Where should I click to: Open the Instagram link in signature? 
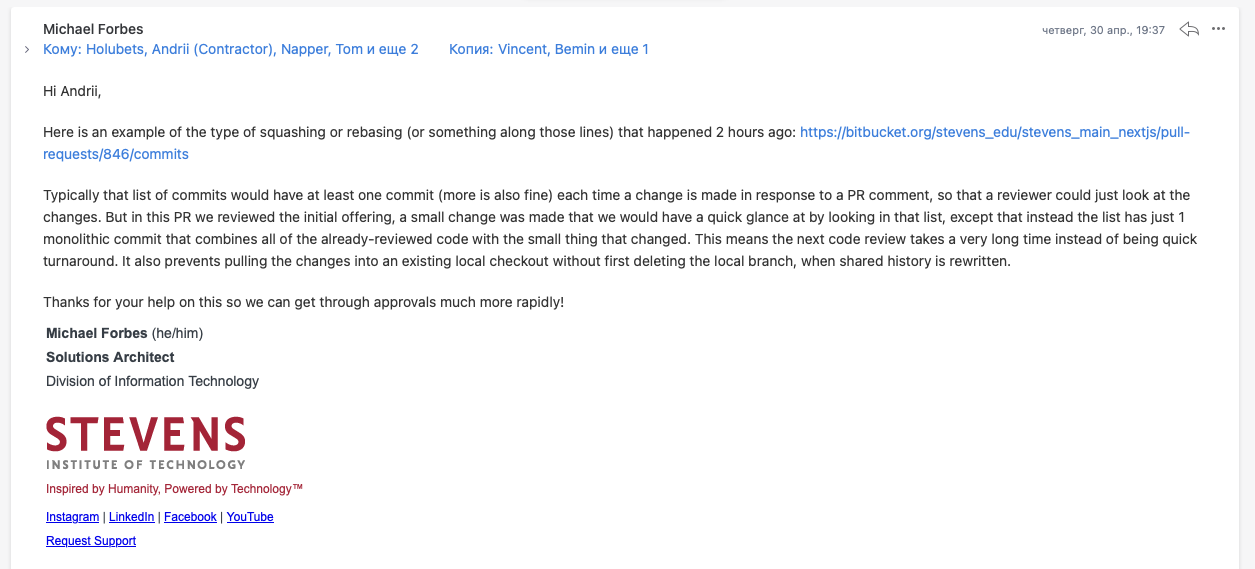pos(72,517)
